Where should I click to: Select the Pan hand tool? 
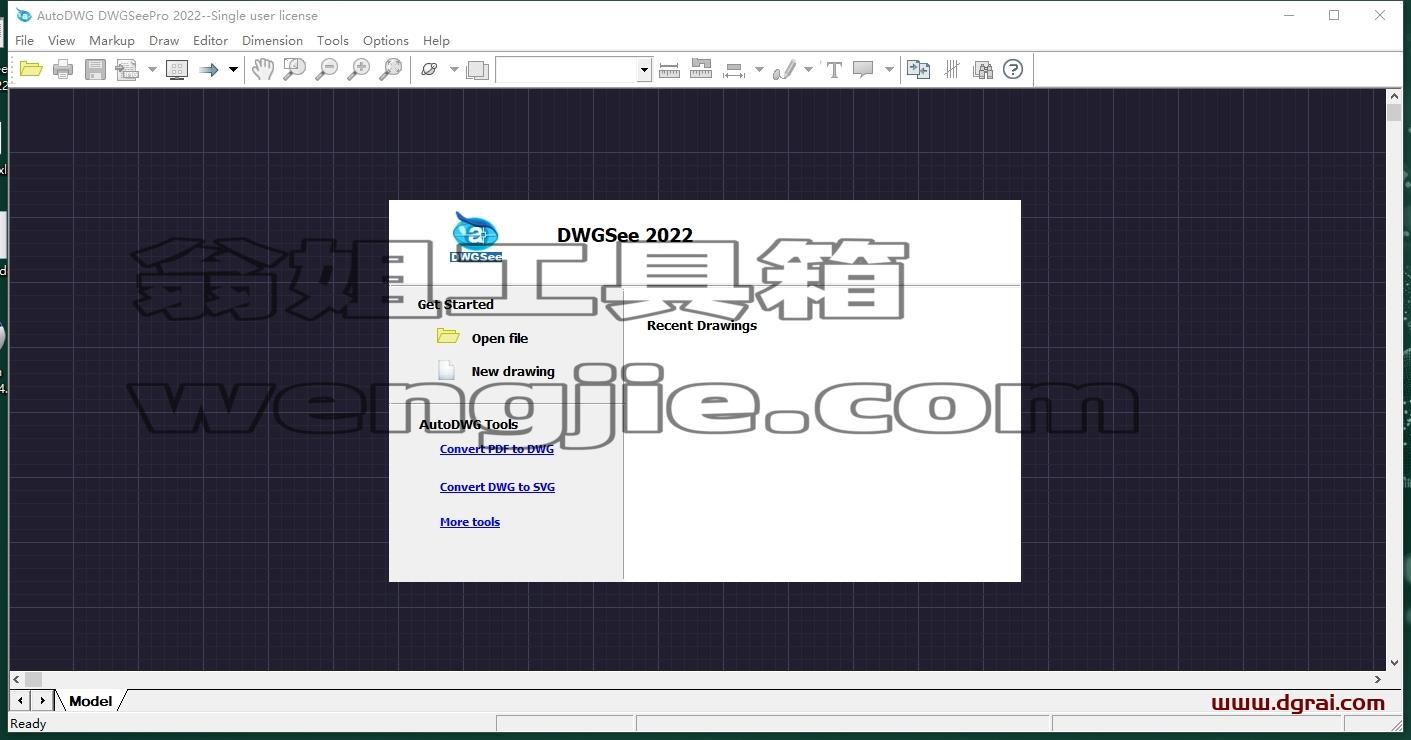(x=262, y=69)
